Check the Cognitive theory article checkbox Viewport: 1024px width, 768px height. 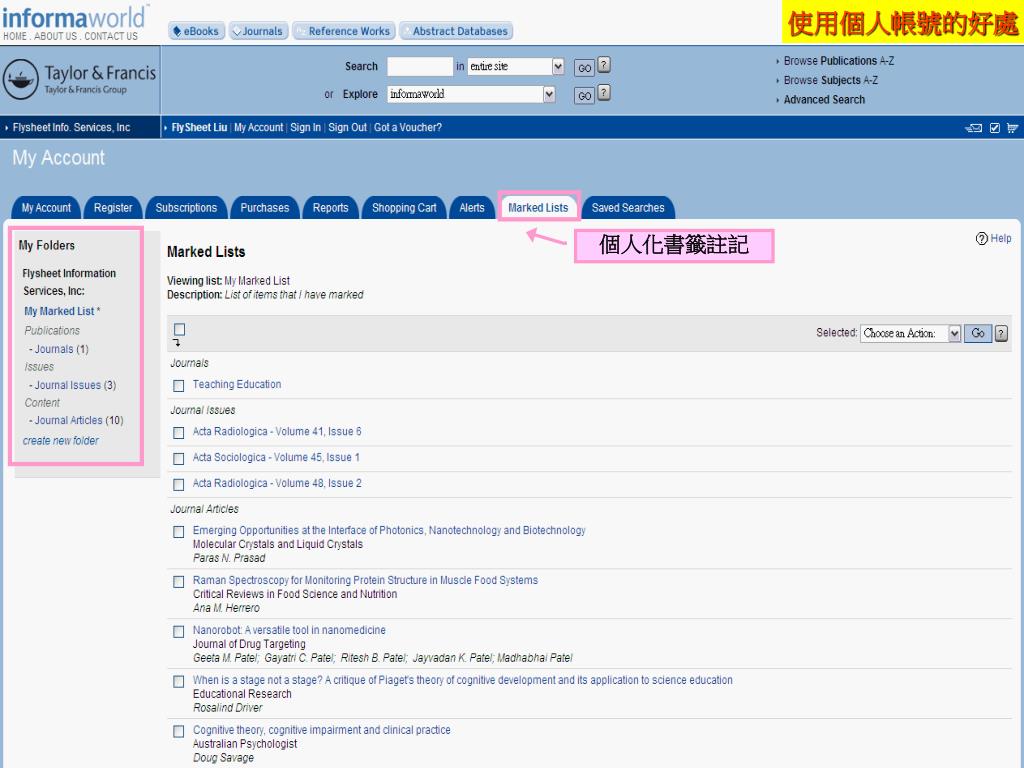click(x=178, y=732)
